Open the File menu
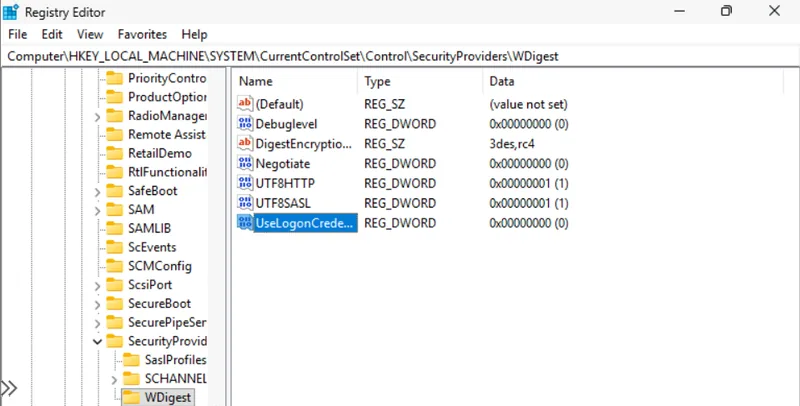The width and height of the screenshot is (800, 406). [18, 34]
